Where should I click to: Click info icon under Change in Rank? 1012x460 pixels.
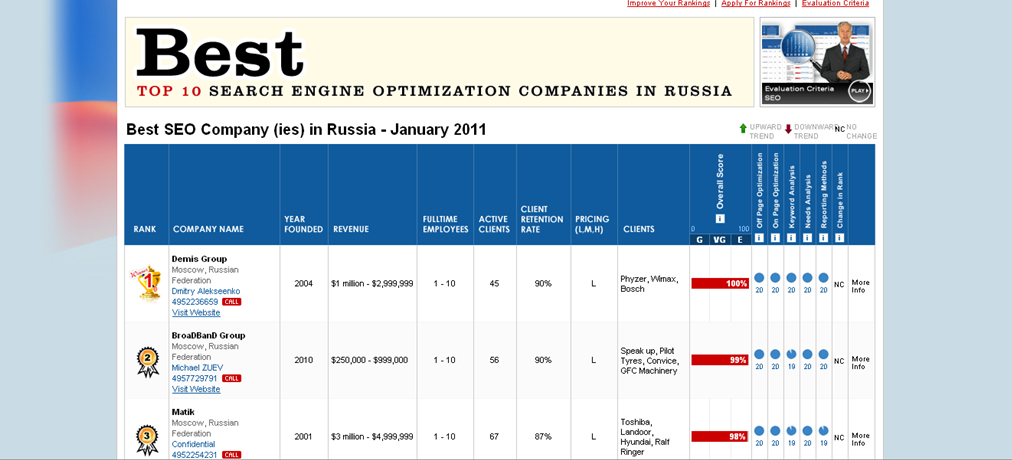[839, 238]
